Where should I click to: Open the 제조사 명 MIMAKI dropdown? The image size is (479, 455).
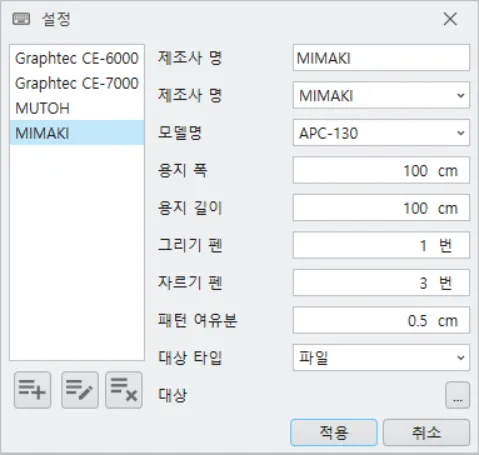pos(381,95)
